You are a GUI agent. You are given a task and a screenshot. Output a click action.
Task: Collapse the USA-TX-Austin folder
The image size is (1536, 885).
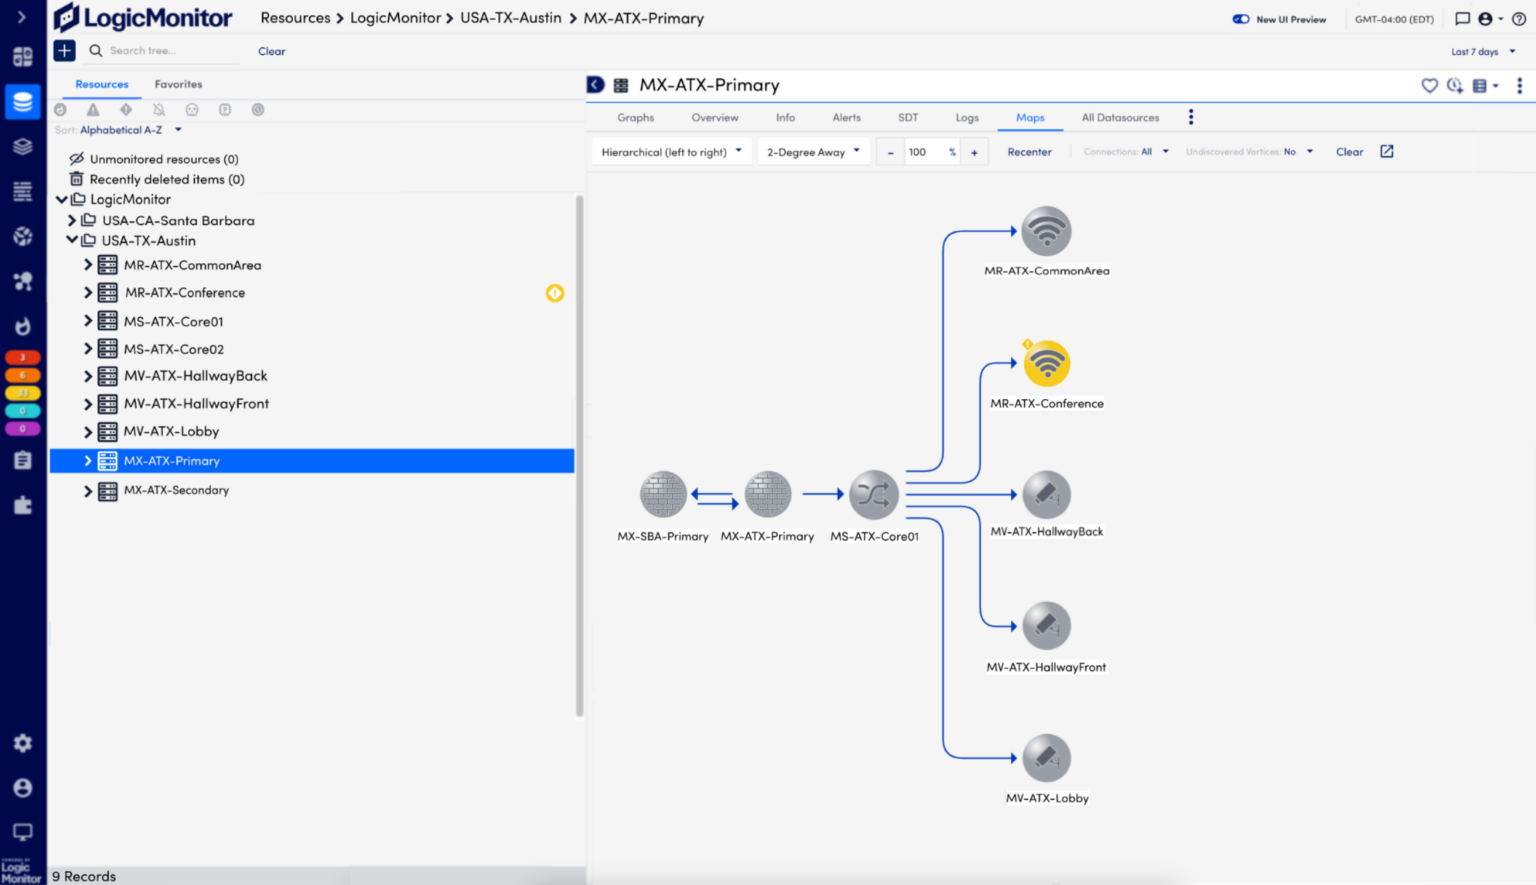coord(72,241)
